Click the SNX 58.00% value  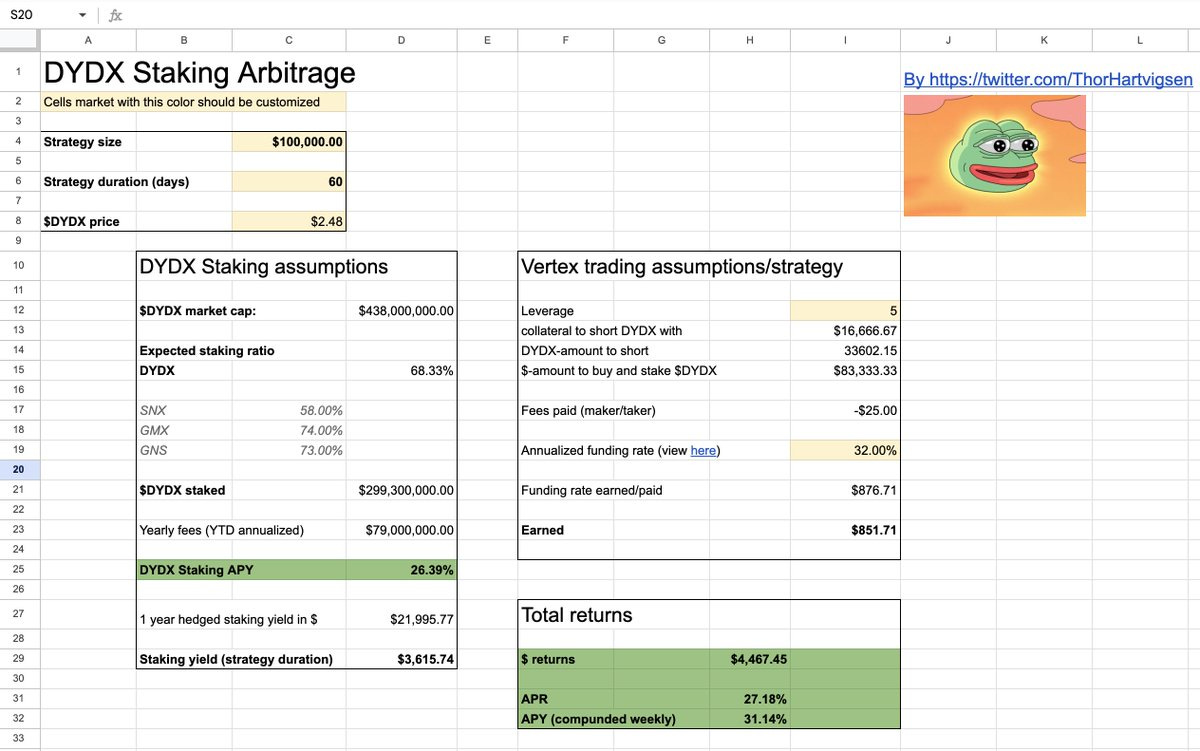(x=321, y=411)
